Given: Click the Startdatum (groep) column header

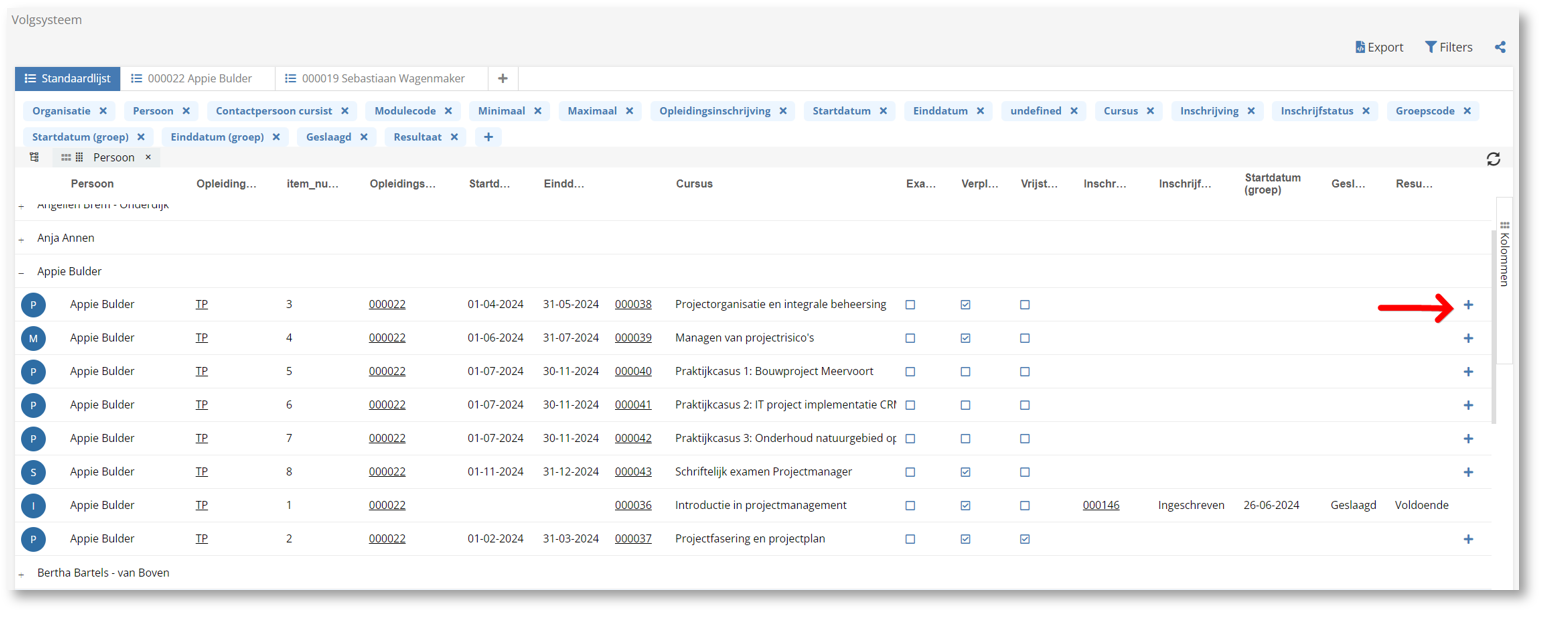Looking at the screenshot, I should (x=1273, y=184).
